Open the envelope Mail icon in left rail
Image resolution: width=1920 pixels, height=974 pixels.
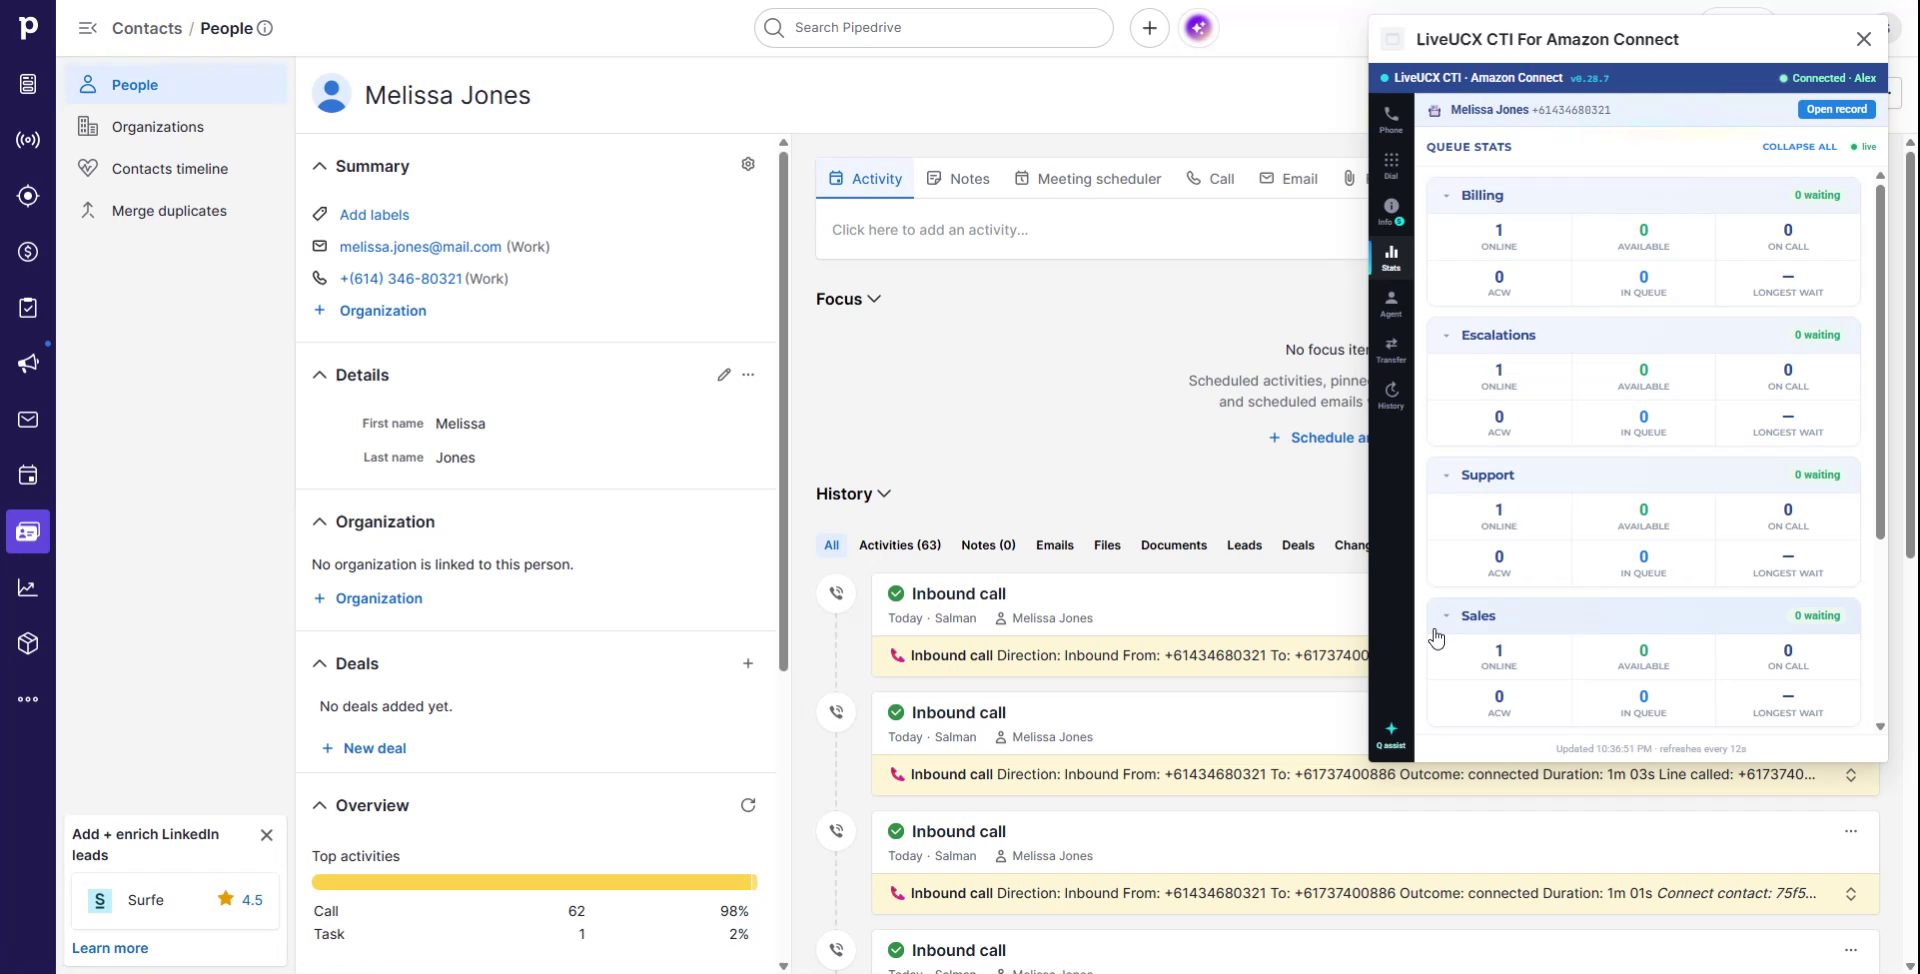coord(28,419)
